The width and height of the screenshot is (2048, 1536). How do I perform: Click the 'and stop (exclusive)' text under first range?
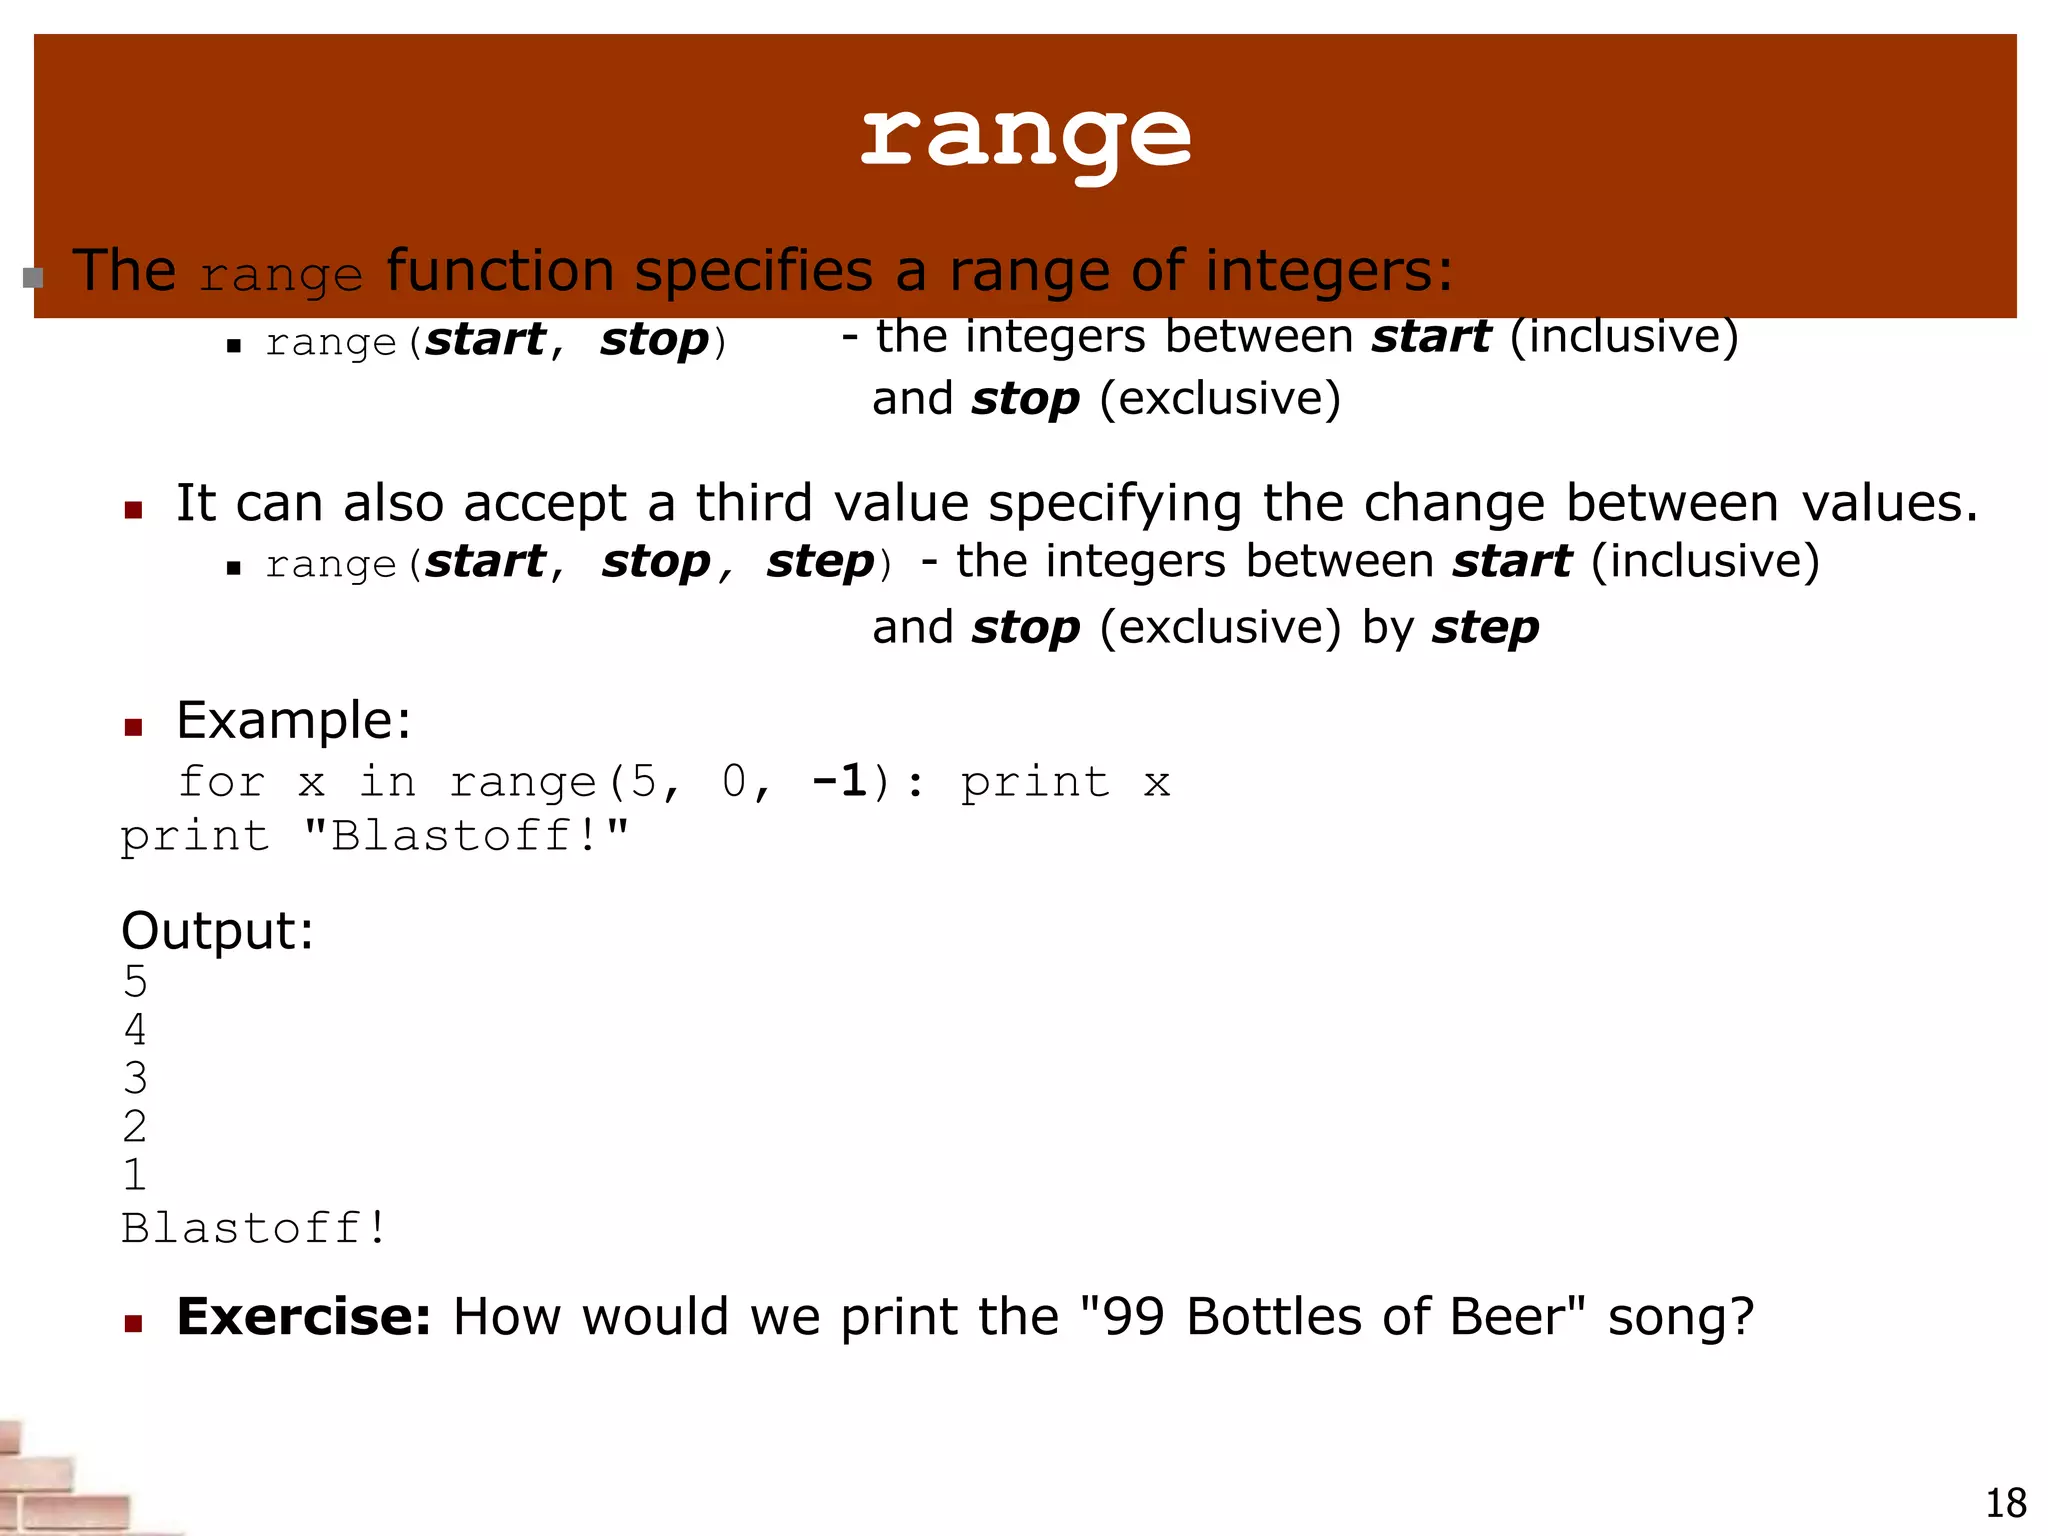[1105, 399]
